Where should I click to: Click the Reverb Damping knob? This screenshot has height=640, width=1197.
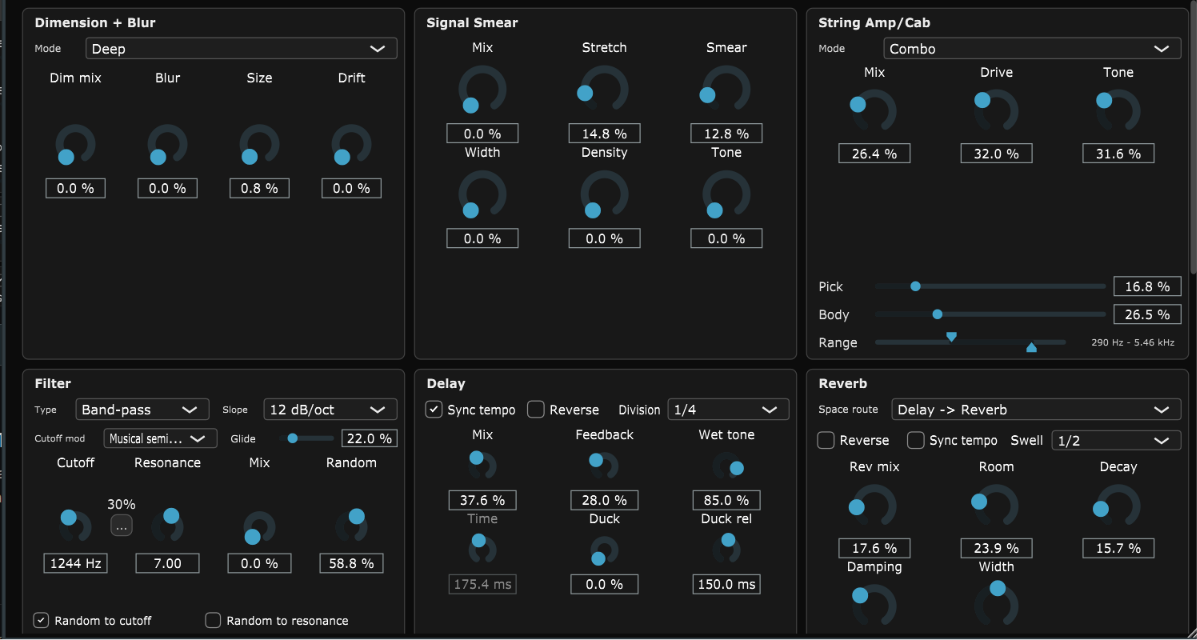[873, 607]
